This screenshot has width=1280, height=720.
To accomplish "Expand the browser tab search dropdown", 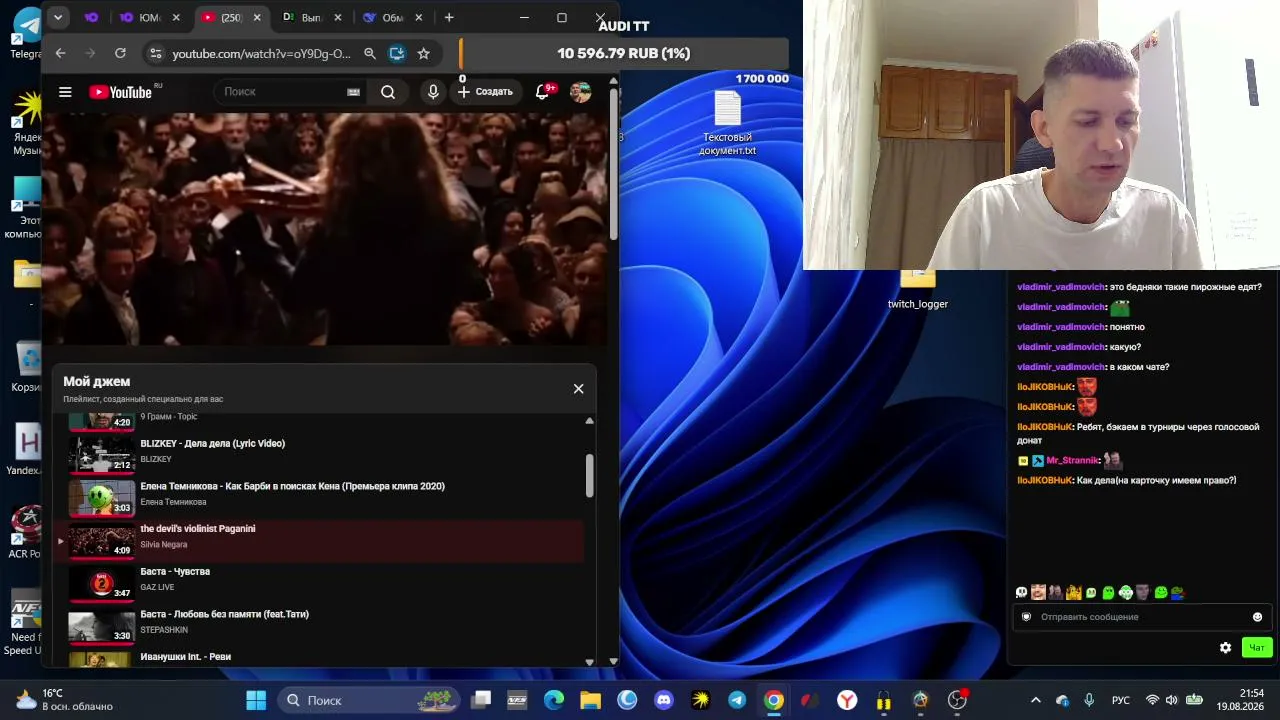I will click(x=58, y=17).
